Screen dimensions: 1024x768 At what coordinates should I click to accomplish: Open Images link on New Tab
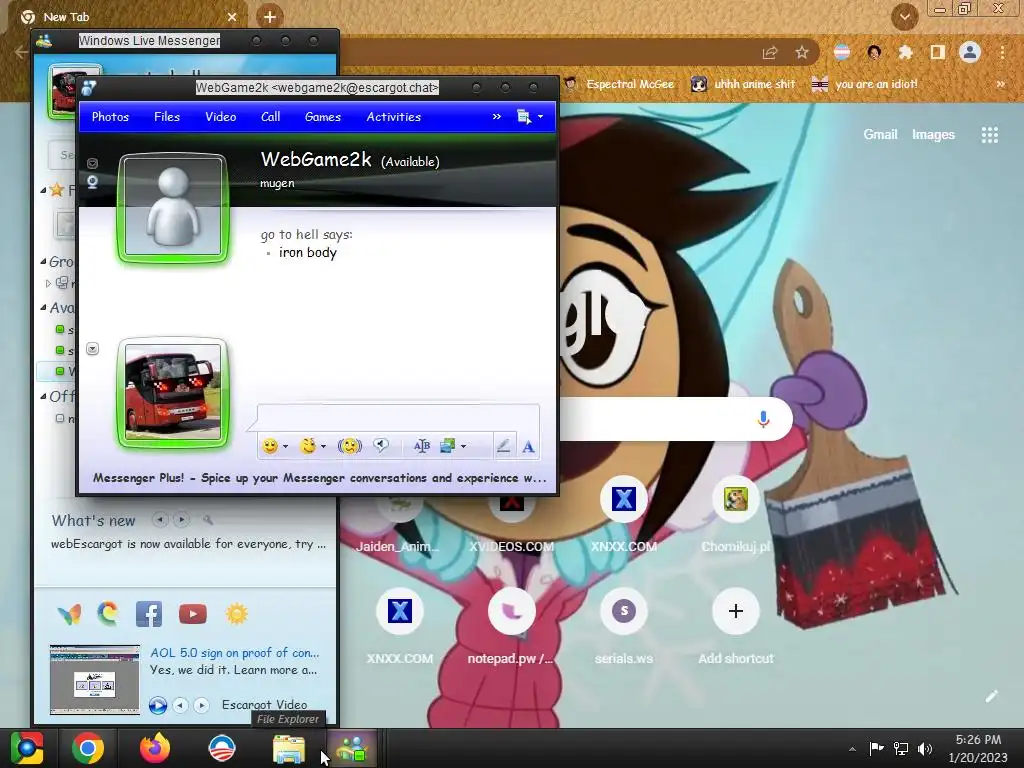click(x=933, y=135)
